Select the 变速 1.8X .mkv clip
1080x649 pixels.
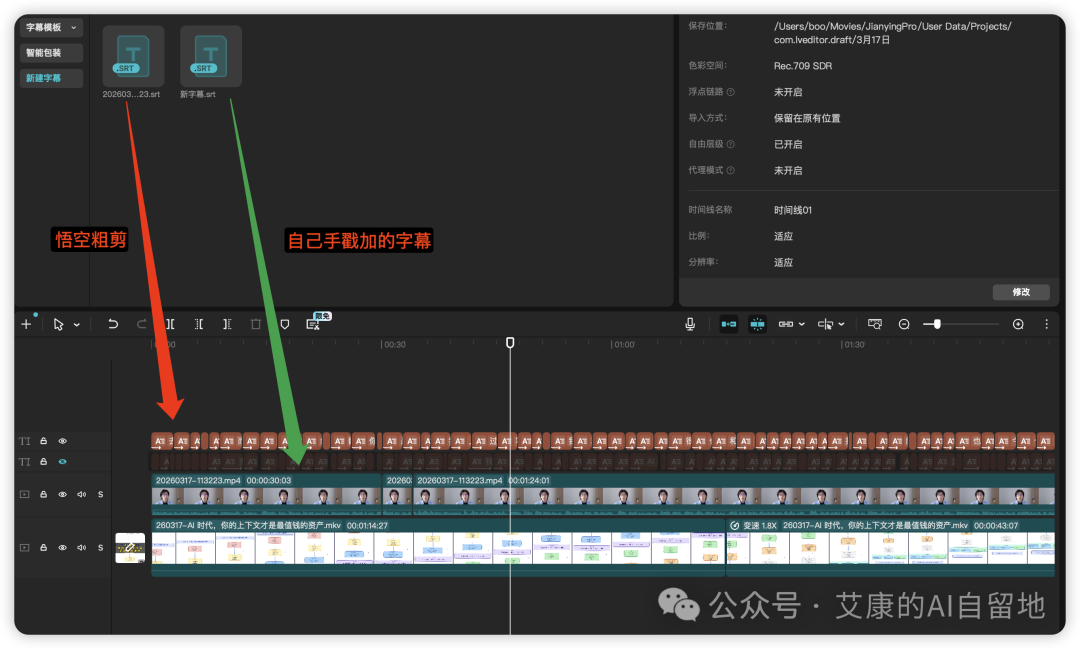pos(891,548)
